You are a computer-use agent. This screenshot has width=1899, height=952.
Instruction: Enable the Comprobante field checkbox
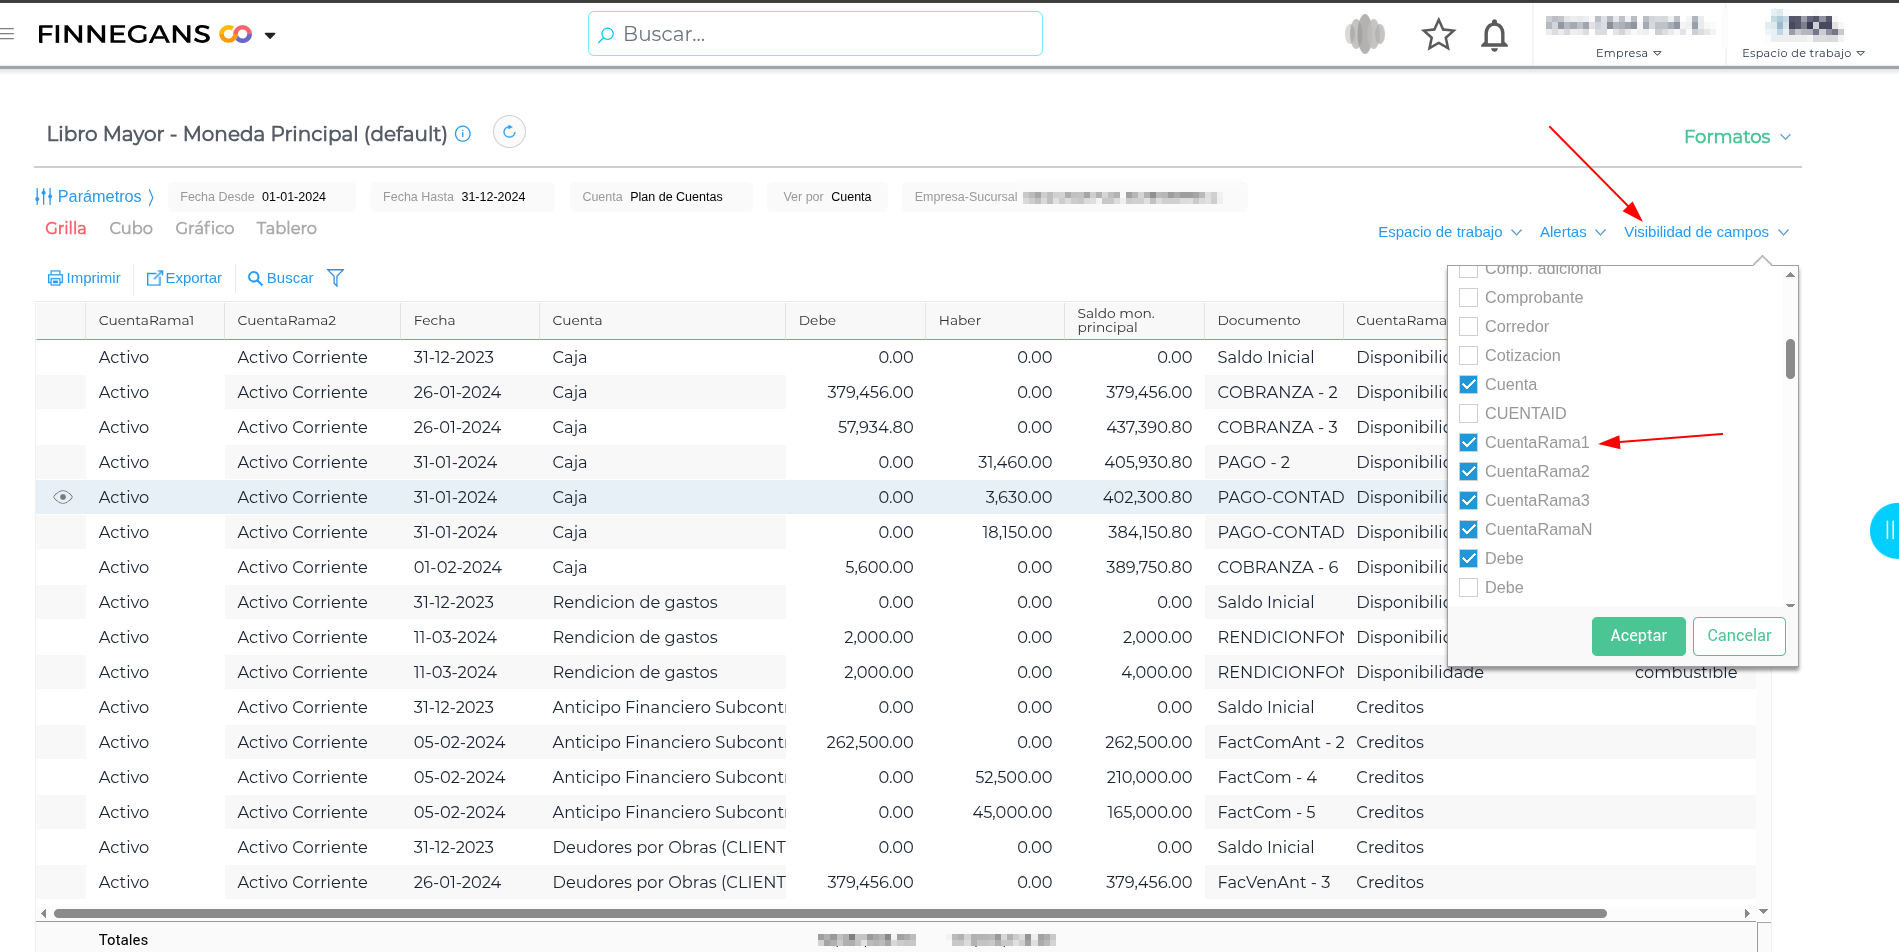point(1468,297)
